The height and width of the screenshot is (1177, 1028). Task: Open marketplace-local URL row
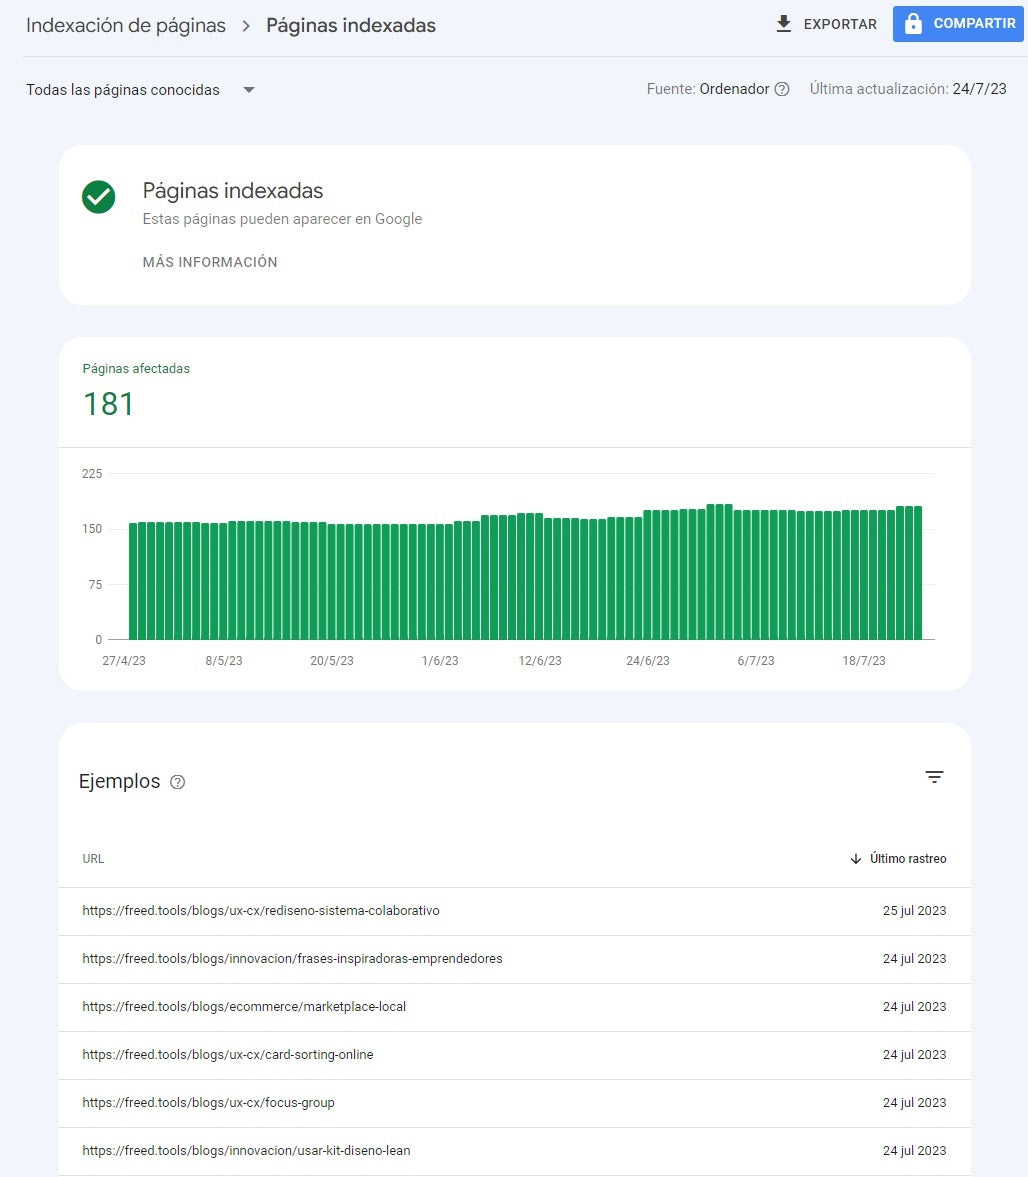point(515,1007)
